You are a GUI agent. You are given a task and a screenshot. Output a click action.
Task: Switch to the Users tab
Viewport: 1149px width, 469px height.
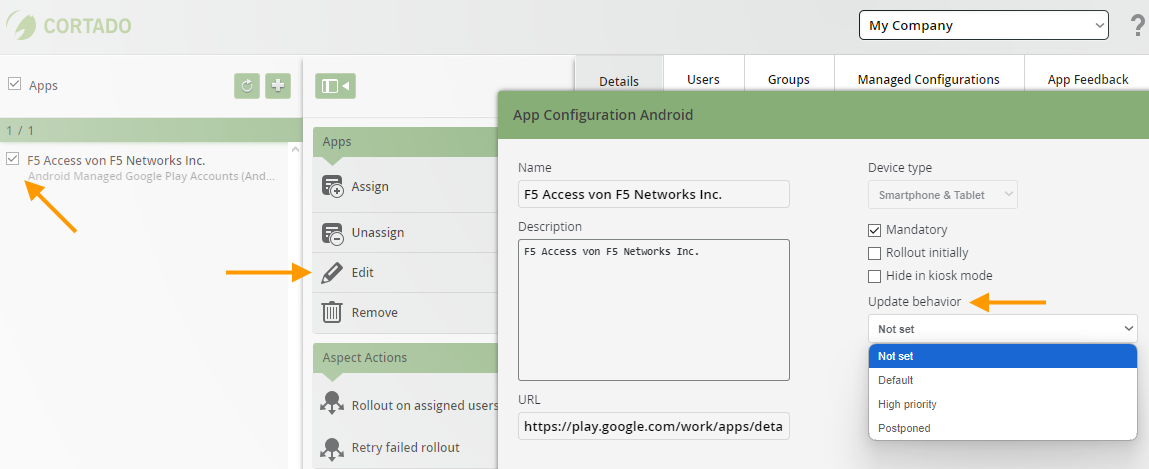703,79
